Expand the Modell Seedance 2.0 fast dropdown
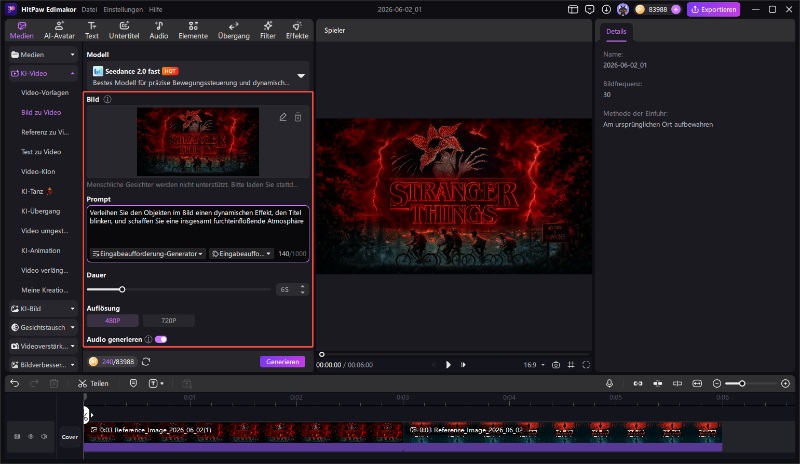Image resolution: width=800 pixels, height=464 pixels. 302,76
